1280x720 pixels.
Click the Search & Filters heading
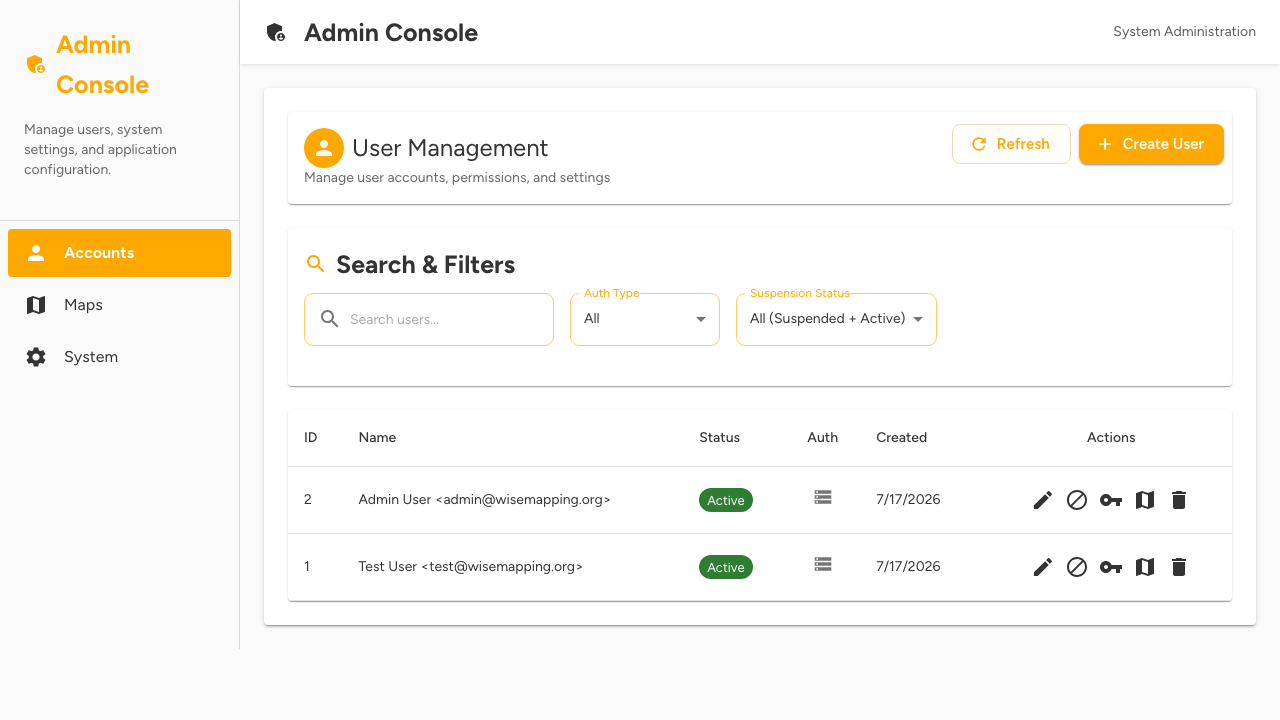coord(426,265)
